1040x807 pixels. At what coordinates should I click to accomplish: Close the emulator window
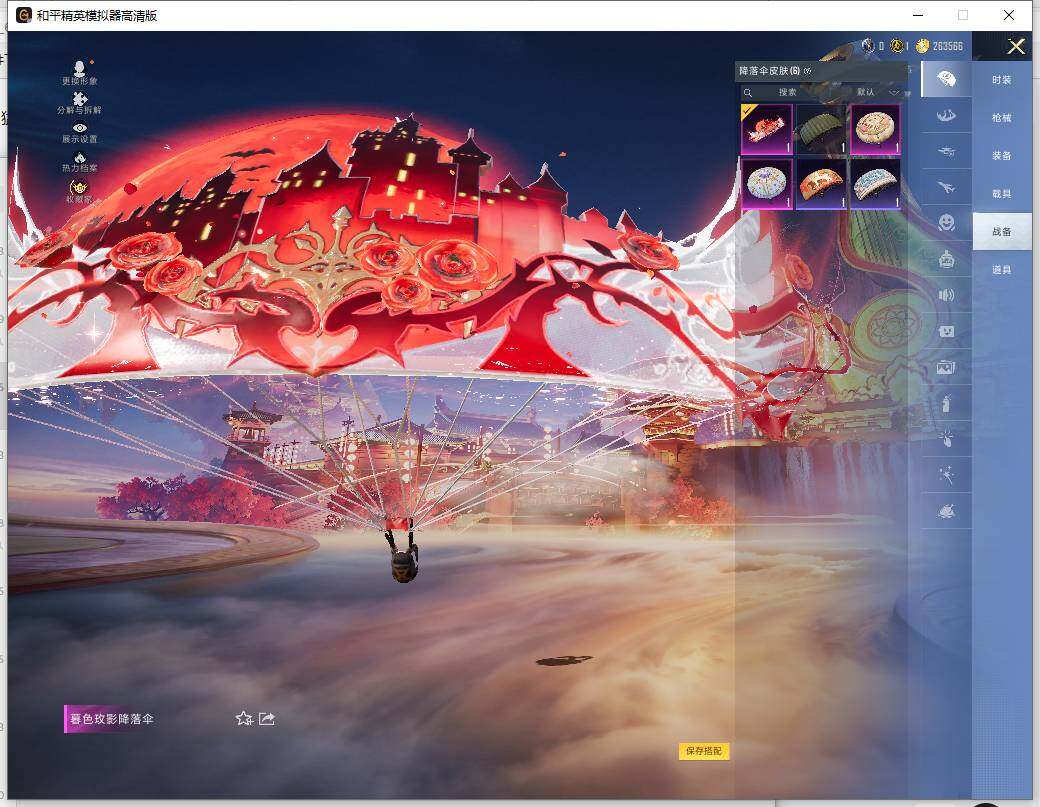1009,15
